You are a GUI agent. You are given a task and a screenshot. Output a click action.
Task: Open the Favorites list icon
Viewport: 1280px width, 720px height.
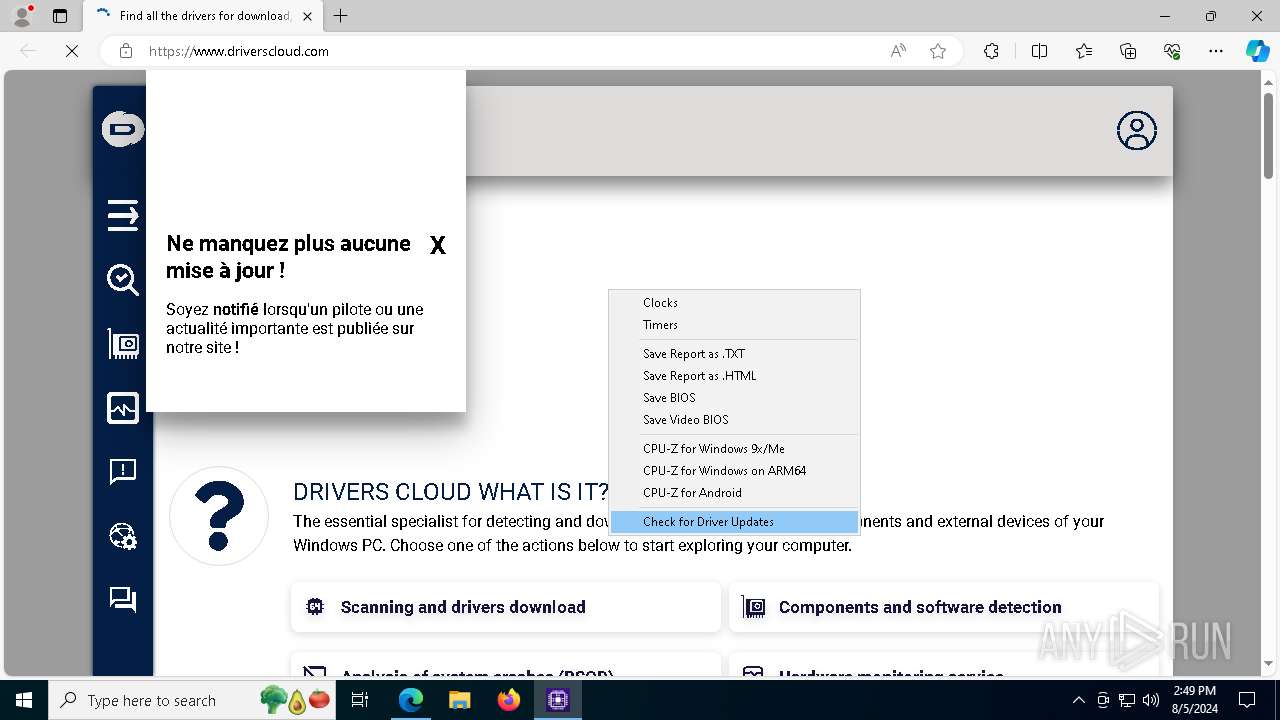[x=1084, y=51]
